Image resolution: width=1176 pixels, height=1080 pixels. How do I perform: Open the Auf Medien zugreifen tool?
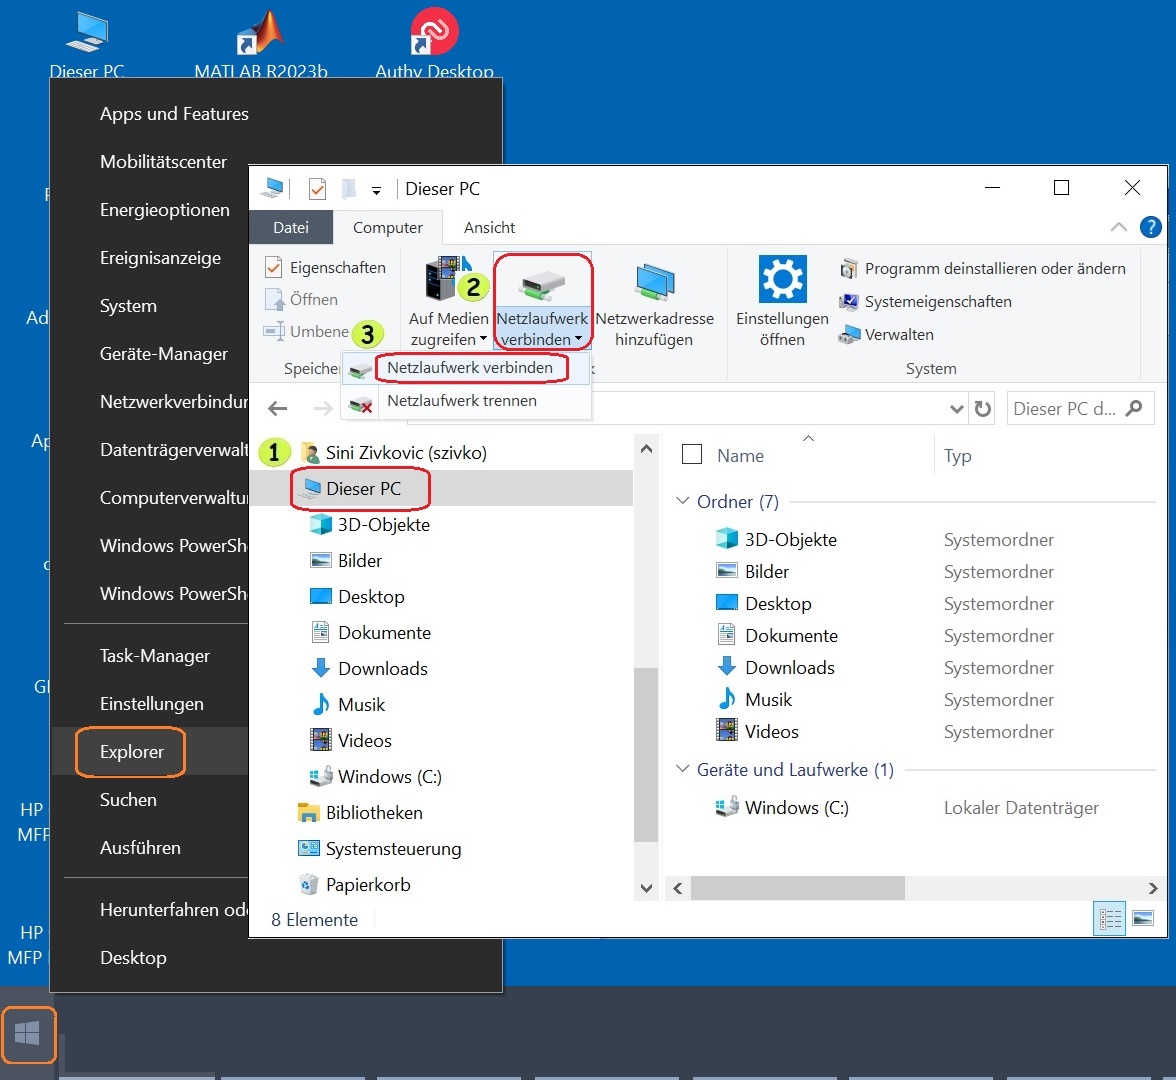(x=448, y=300)
